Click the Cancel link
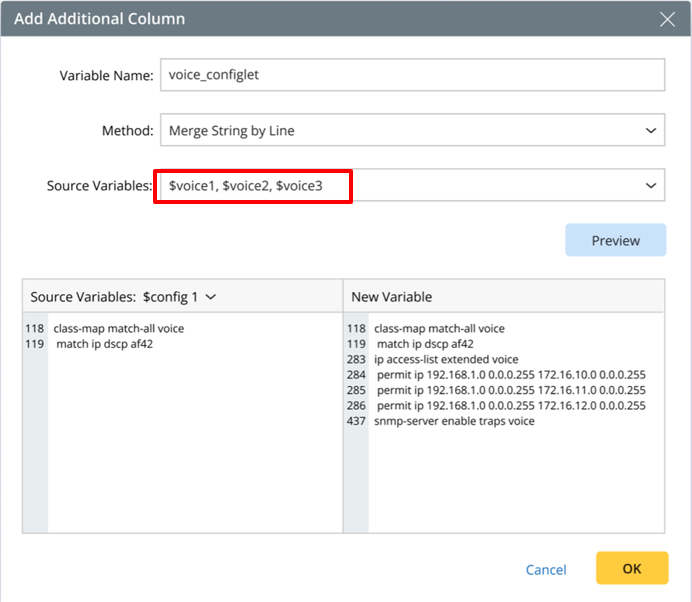Image resolution: width=692 pixels, height=602 pixels. (x=546, y=570)
